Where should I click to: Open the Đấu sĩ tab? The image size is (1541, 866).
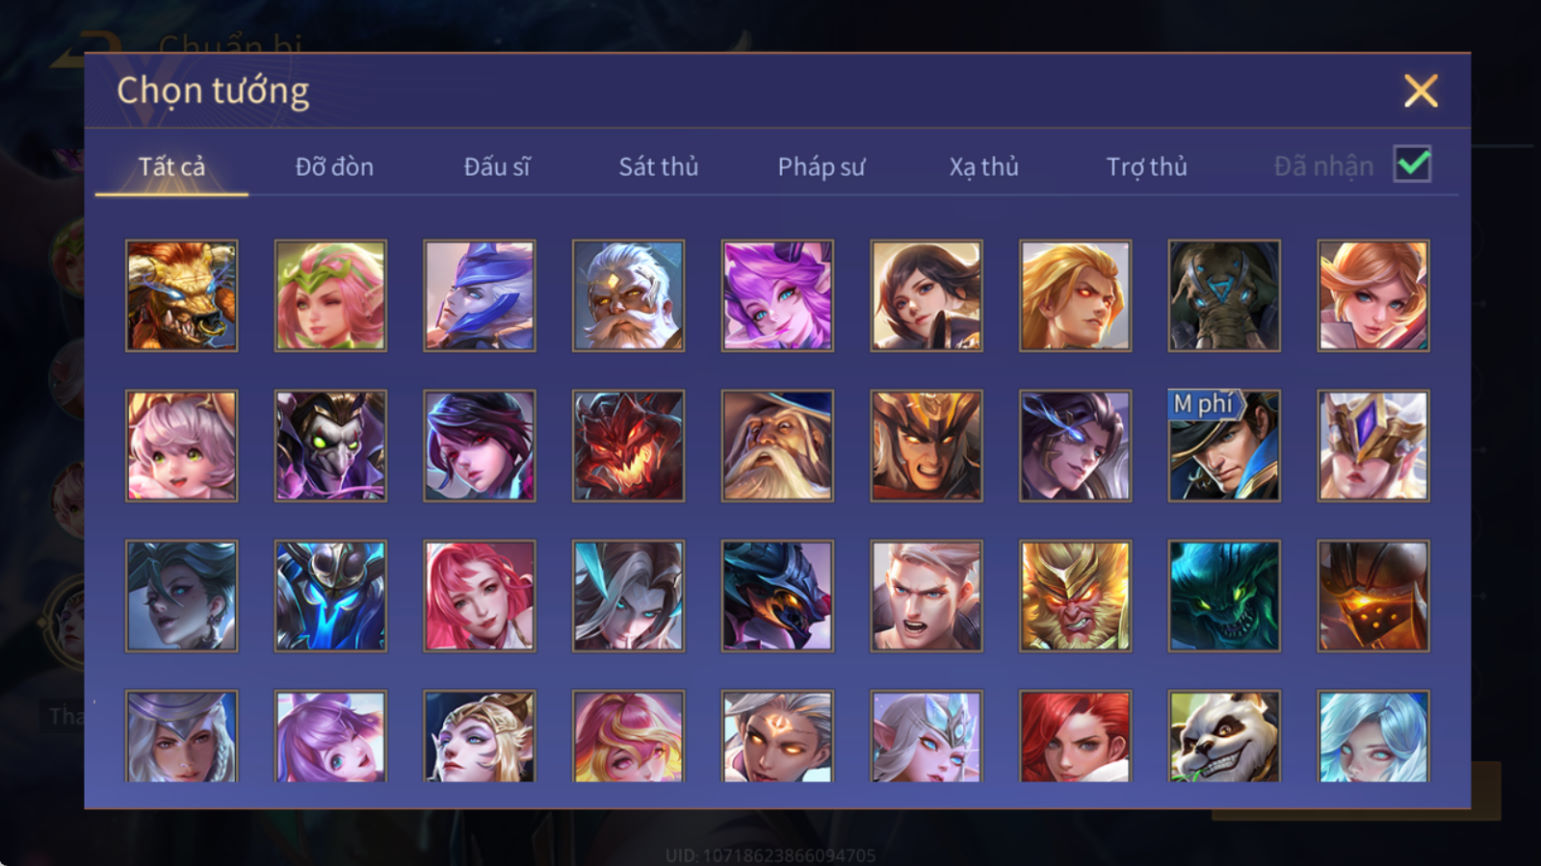(x=496, y=167)
